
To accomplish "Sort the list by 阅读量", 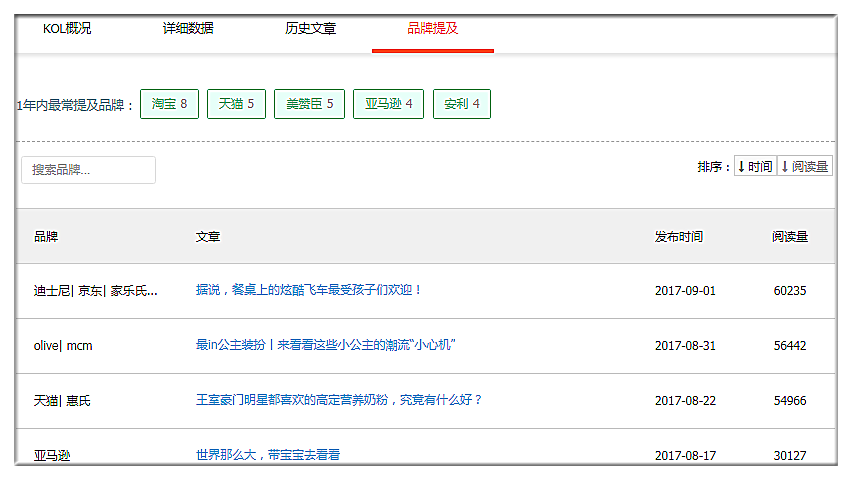I will tap(804, 167).
